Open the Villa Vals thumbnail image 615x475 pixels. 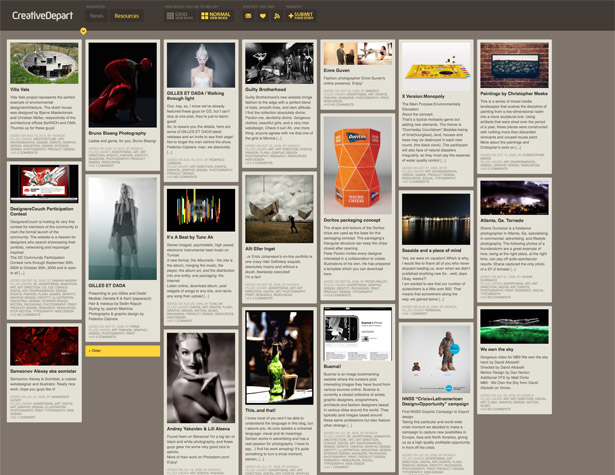pyautogui.click(x=44, y=63)
